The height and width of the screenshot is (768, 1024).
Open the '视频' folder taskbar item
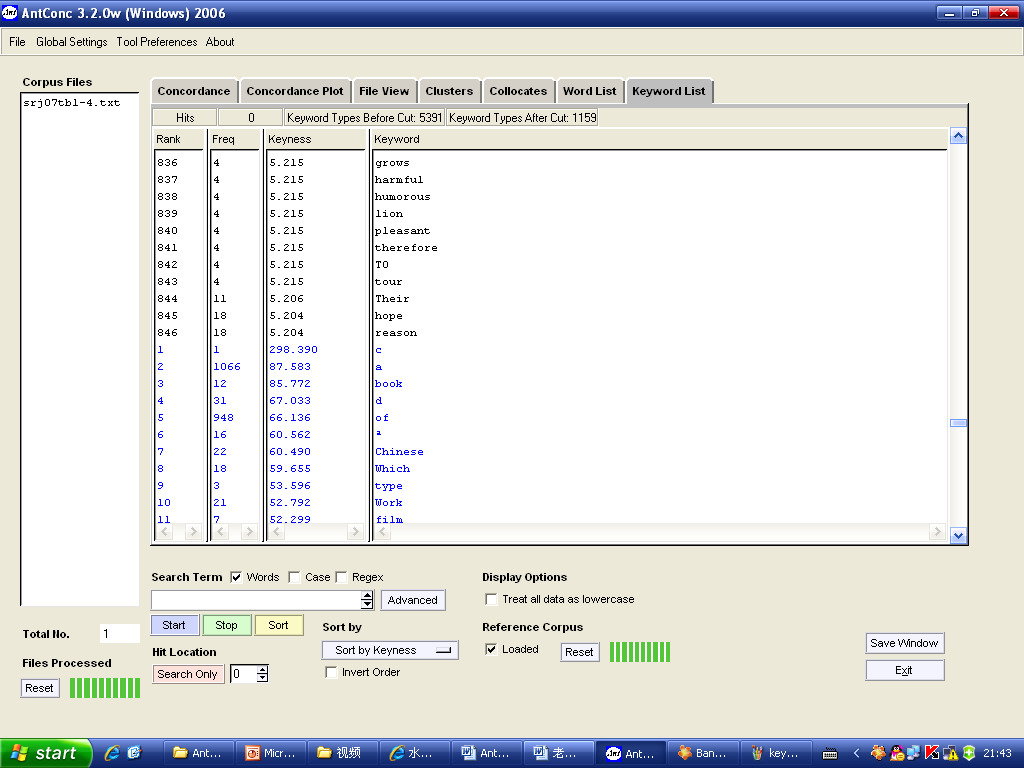[x=342, y=753]
